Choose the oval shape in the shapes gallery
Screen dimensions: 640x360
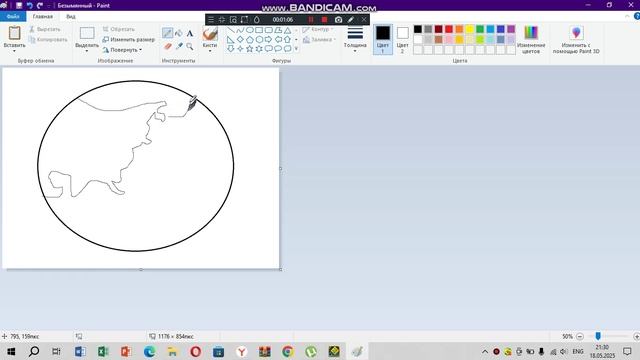coord(249,30)
